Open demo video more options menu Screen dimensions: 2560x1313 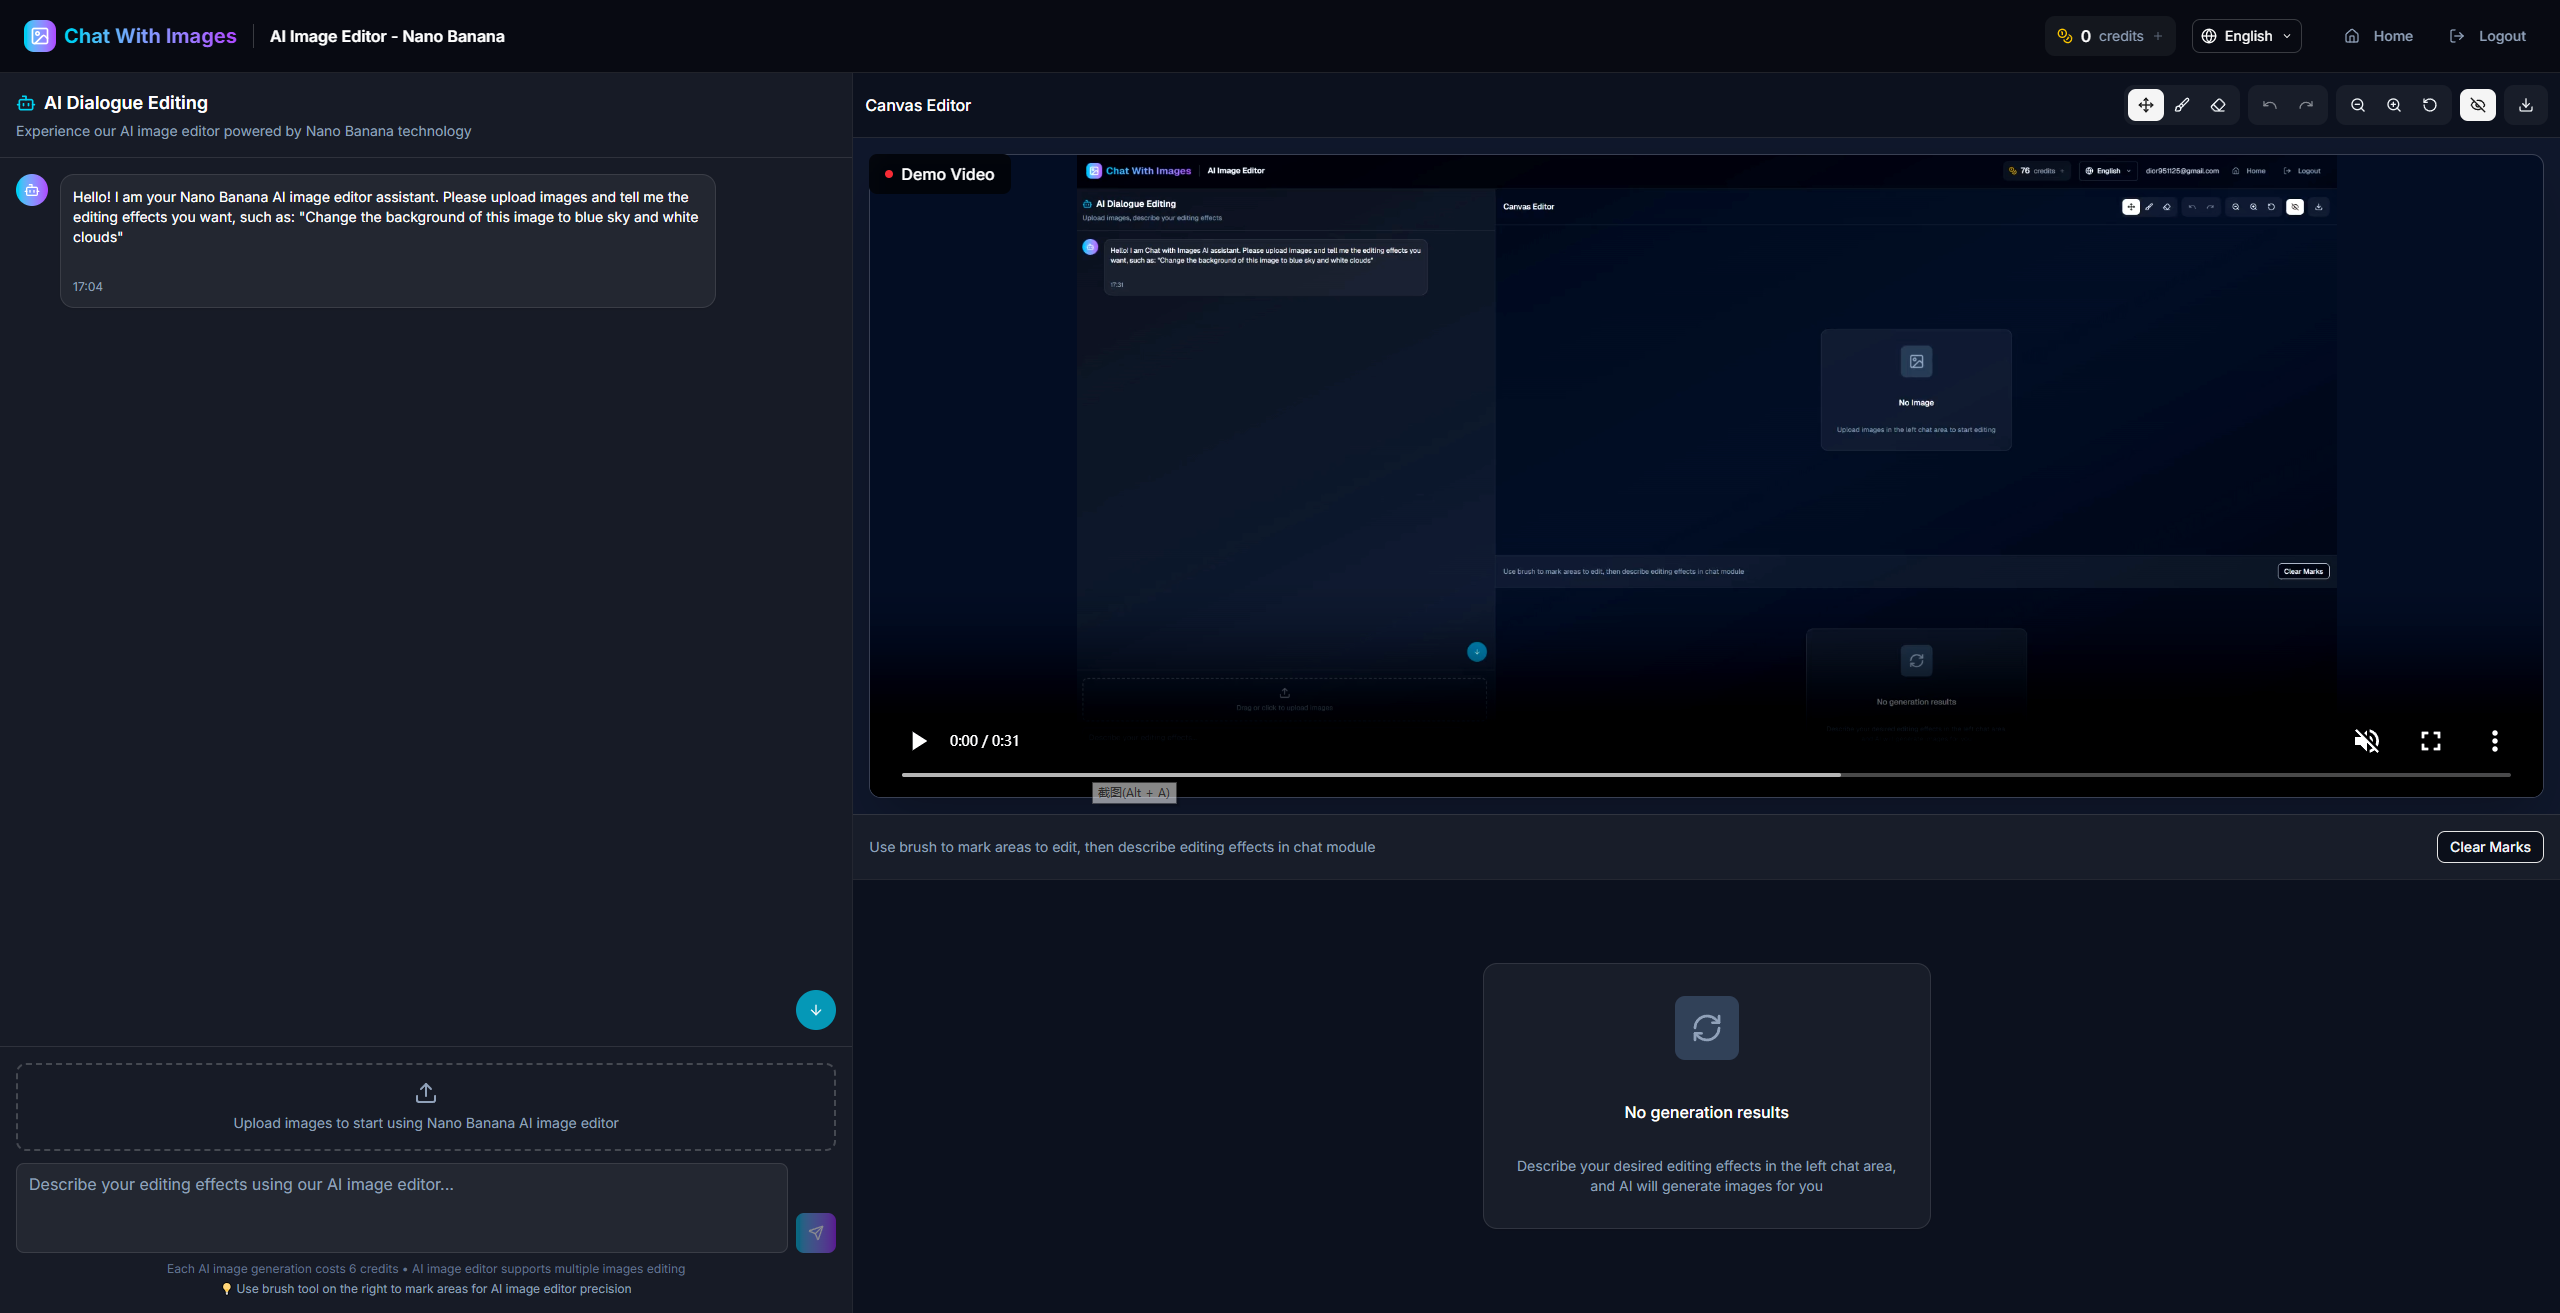(2495, 741)
